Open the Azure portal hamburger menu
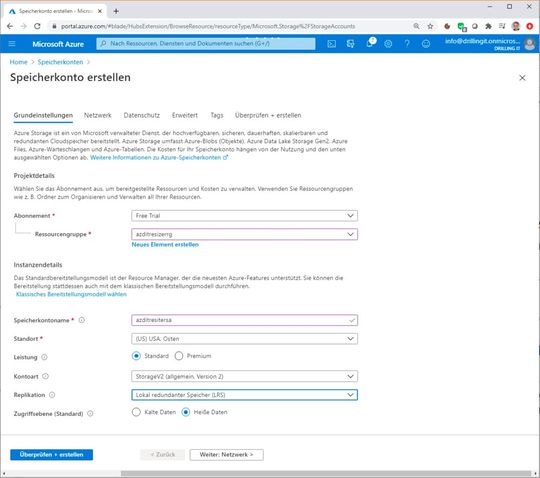The width and height of the screenshot is (540, 478). pyautogui.click(x=12, y=44)
